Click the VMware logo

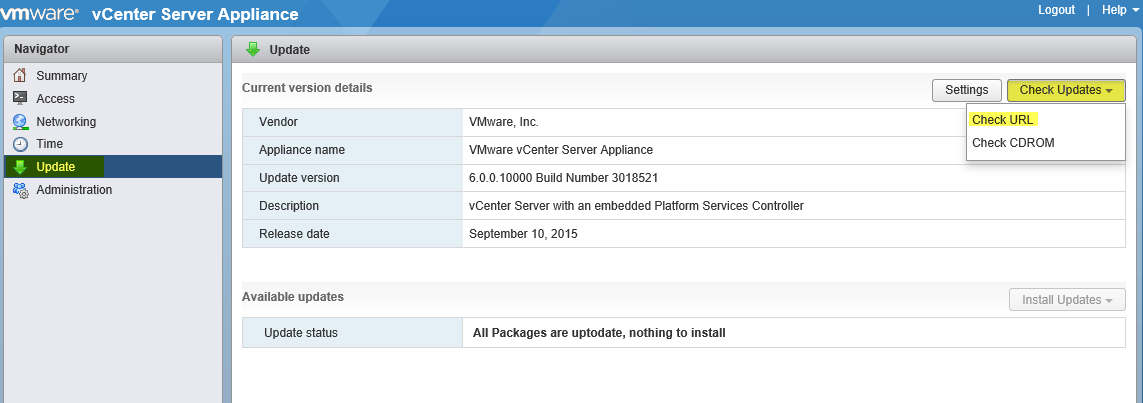[40, 12]
